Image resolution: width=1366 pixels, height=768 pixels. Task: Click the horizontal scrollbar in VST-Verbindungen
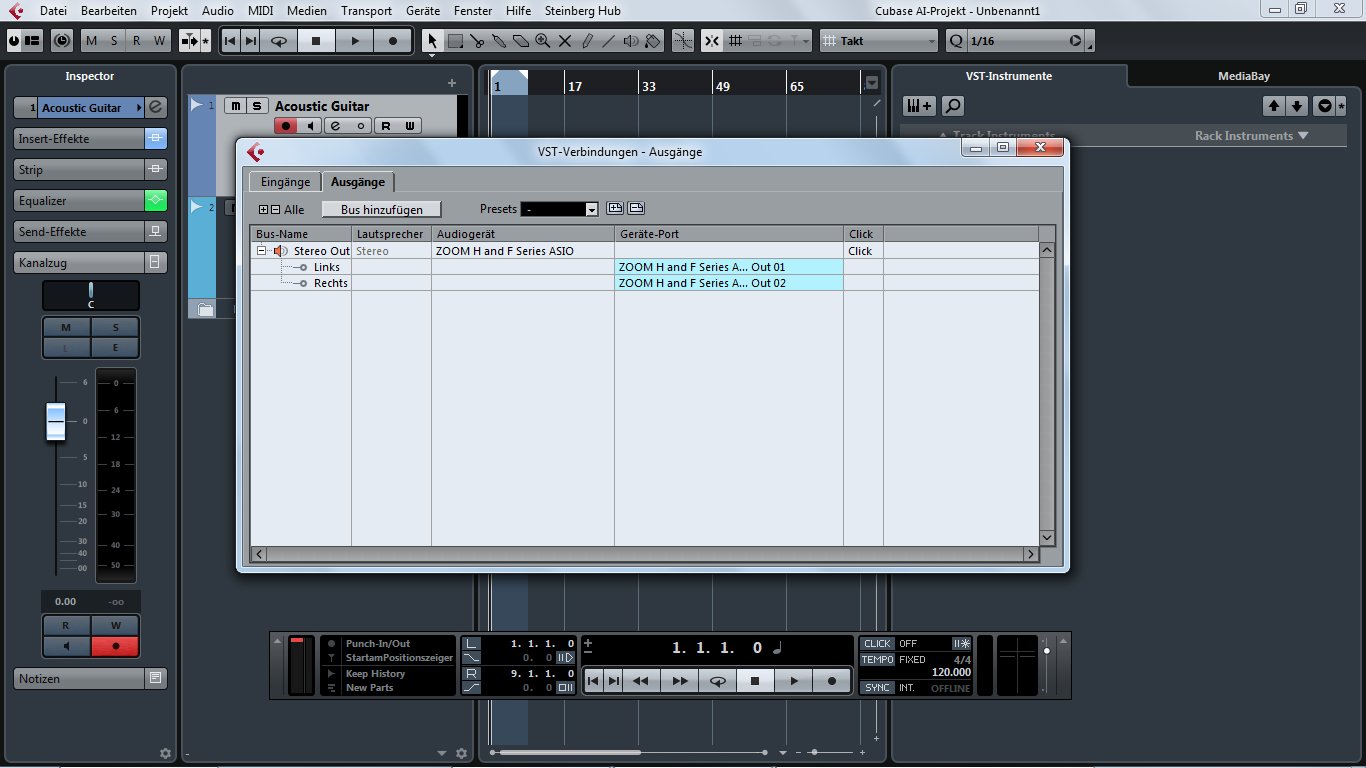pyautogui.click(x=644, y=554)
